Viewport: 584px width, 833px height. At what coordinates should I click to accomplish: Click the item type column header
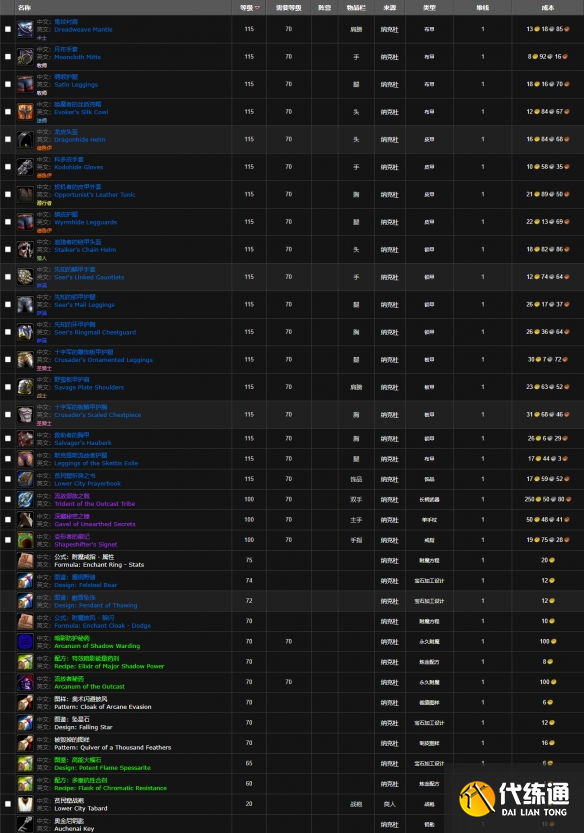(429, 7)
